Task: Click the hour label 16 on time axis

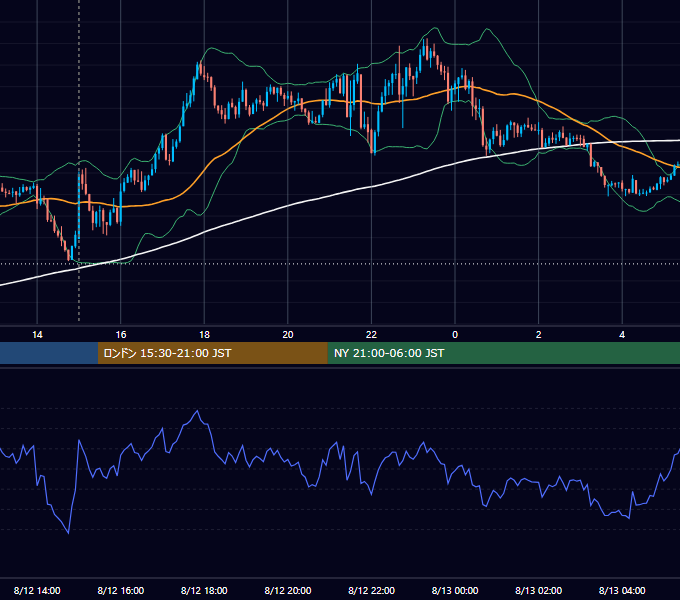Action: pyautogui.click(x=121, y=335)
